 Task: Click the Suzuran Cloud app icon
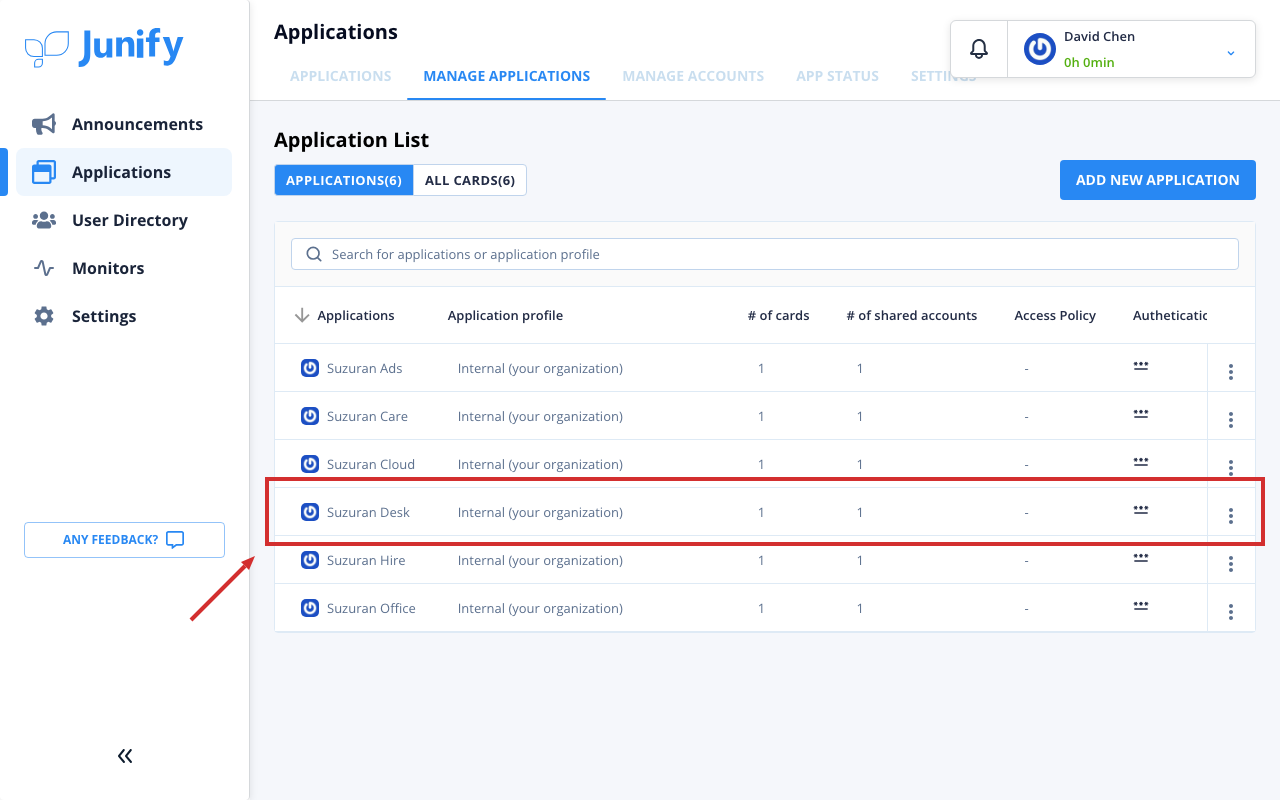(x=310, y=464)
